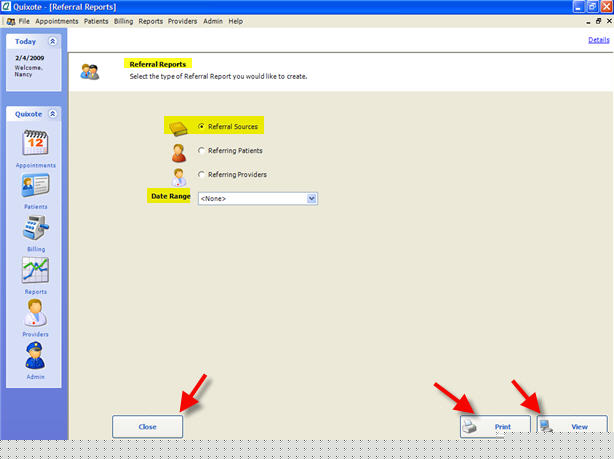Click the yellow book Referral Sources icon
The width and height of the screenshot is (614, 459).
[x=178, y=128]
